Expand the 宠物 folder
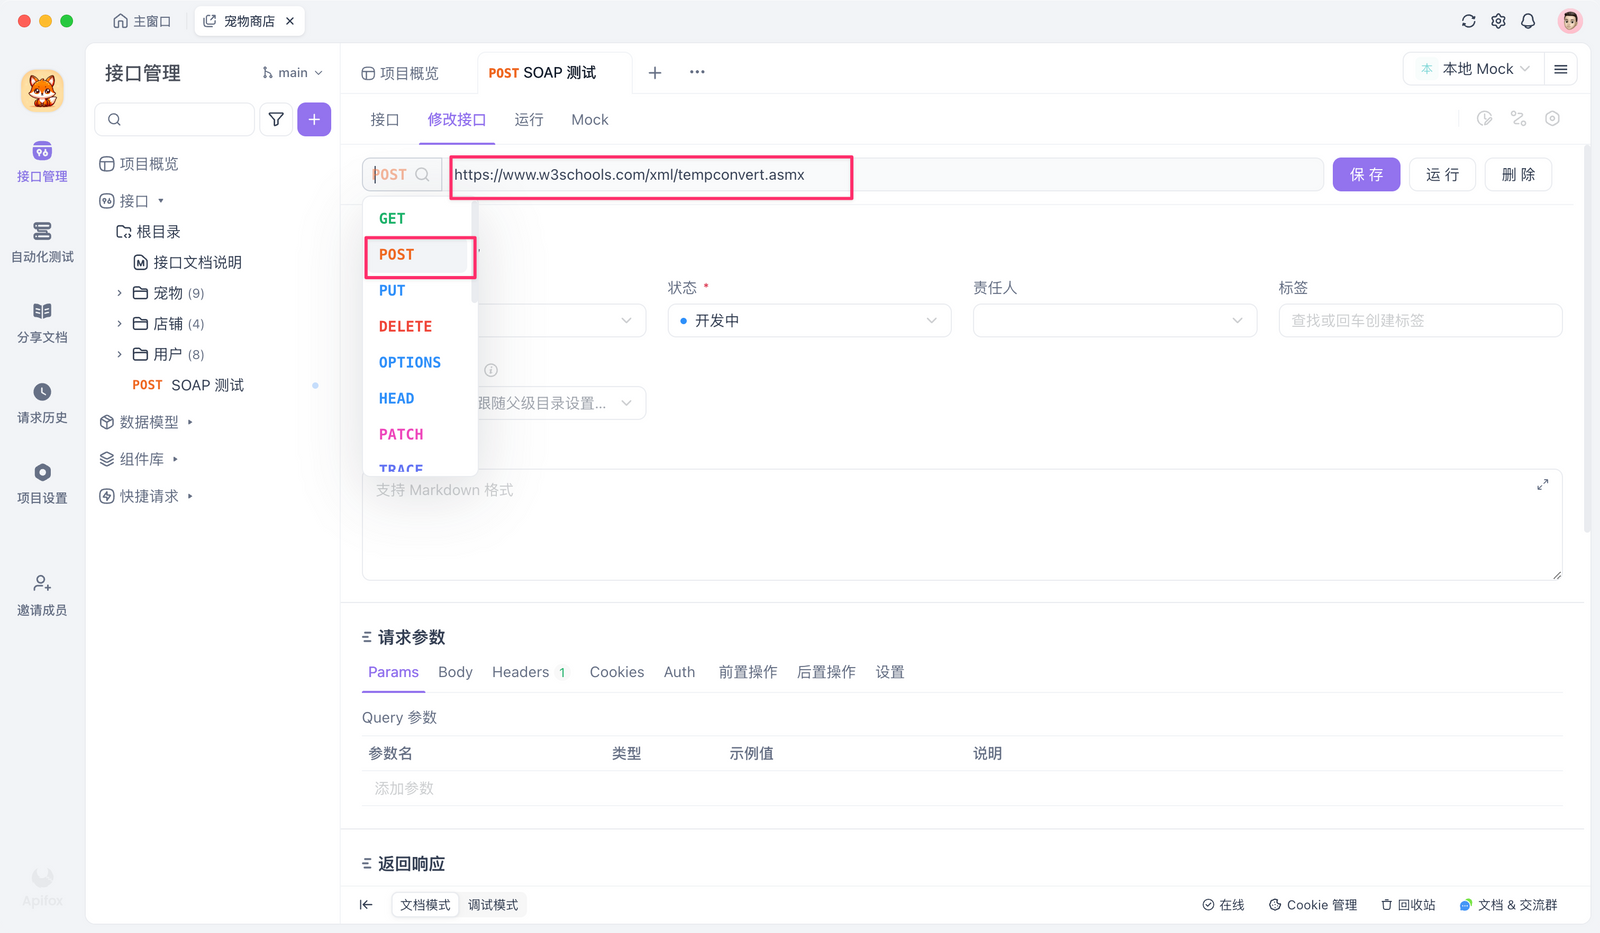The width and height of the screenshot is (1600, 933). click(120, 293)
